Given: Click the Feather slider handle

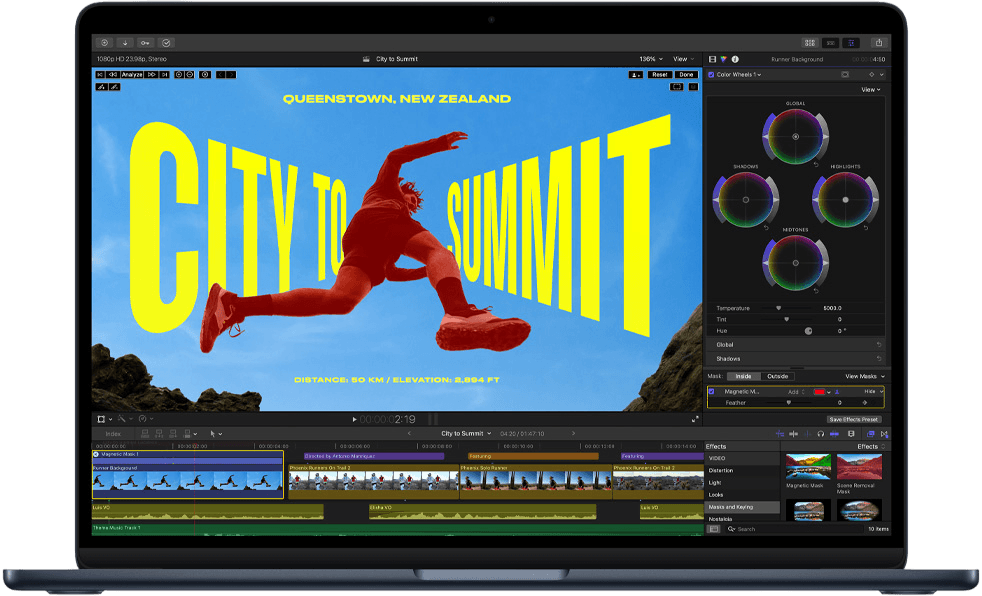Looking at the screenshot, I should 788,403.
